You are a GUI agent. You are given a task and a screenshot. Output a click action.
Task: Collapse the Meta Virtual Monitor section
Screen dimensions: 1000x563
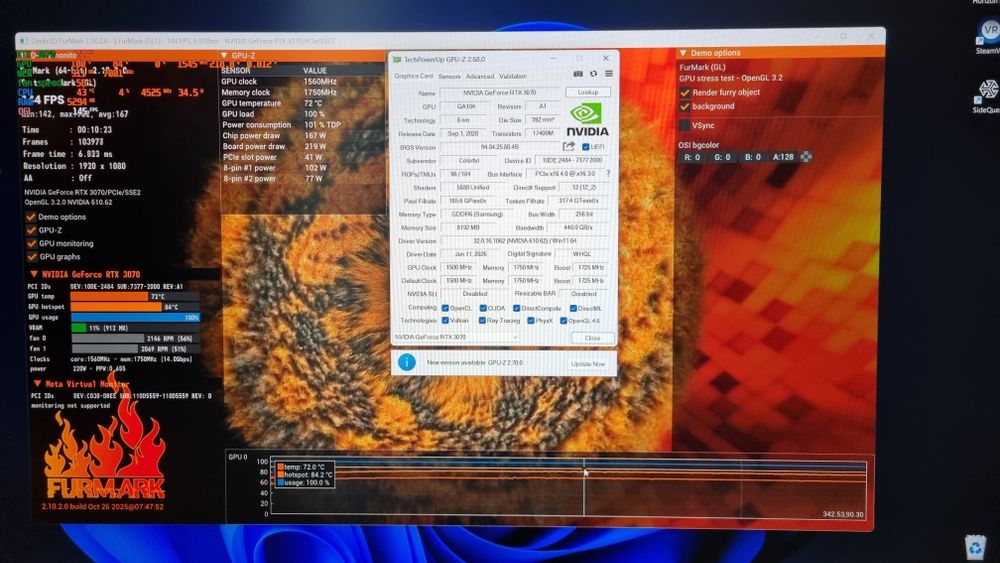pos(37,384)
